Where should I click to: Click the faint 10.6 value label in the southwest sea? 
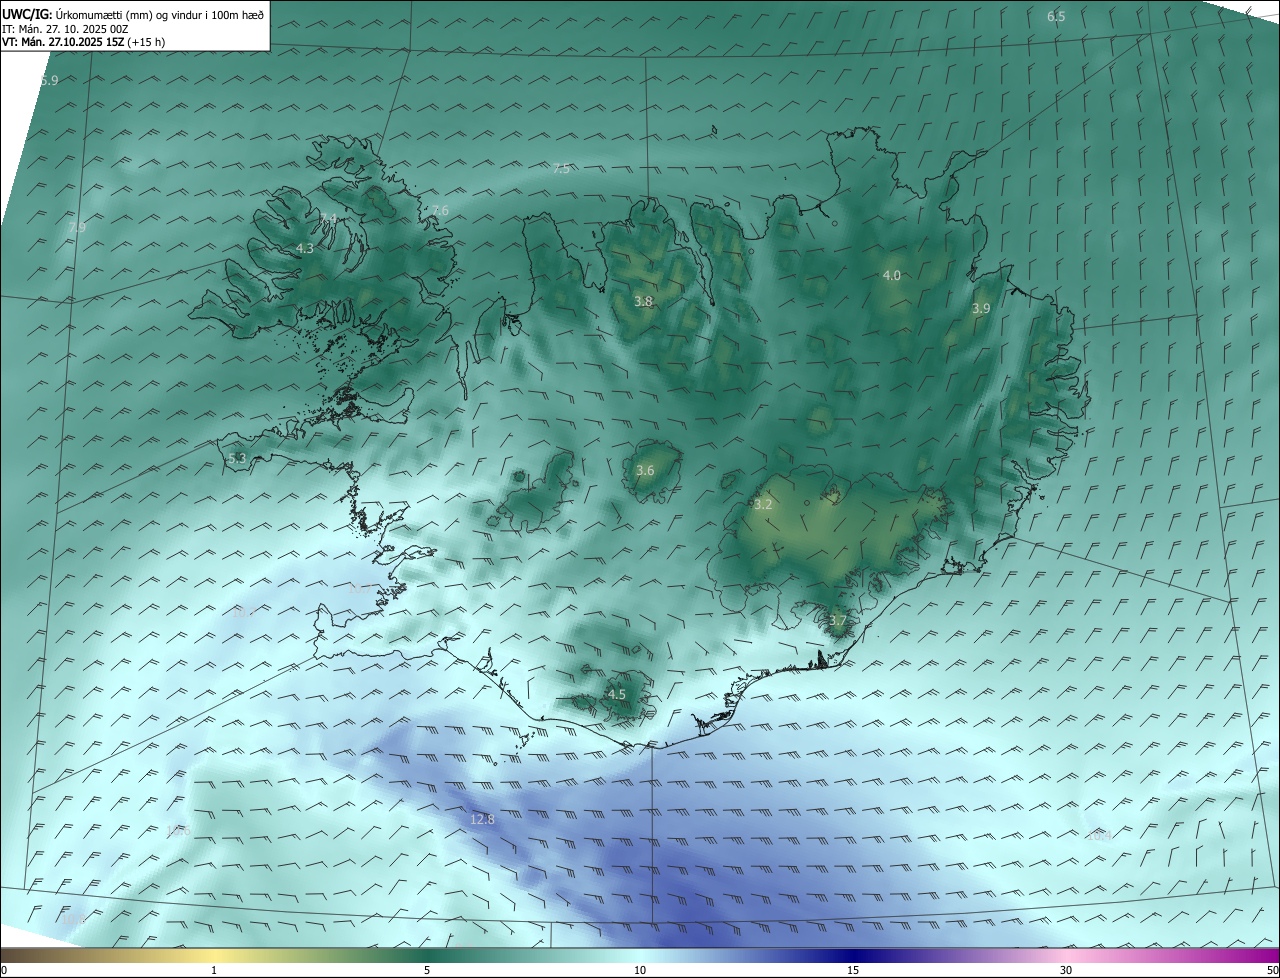pos(178,830)
